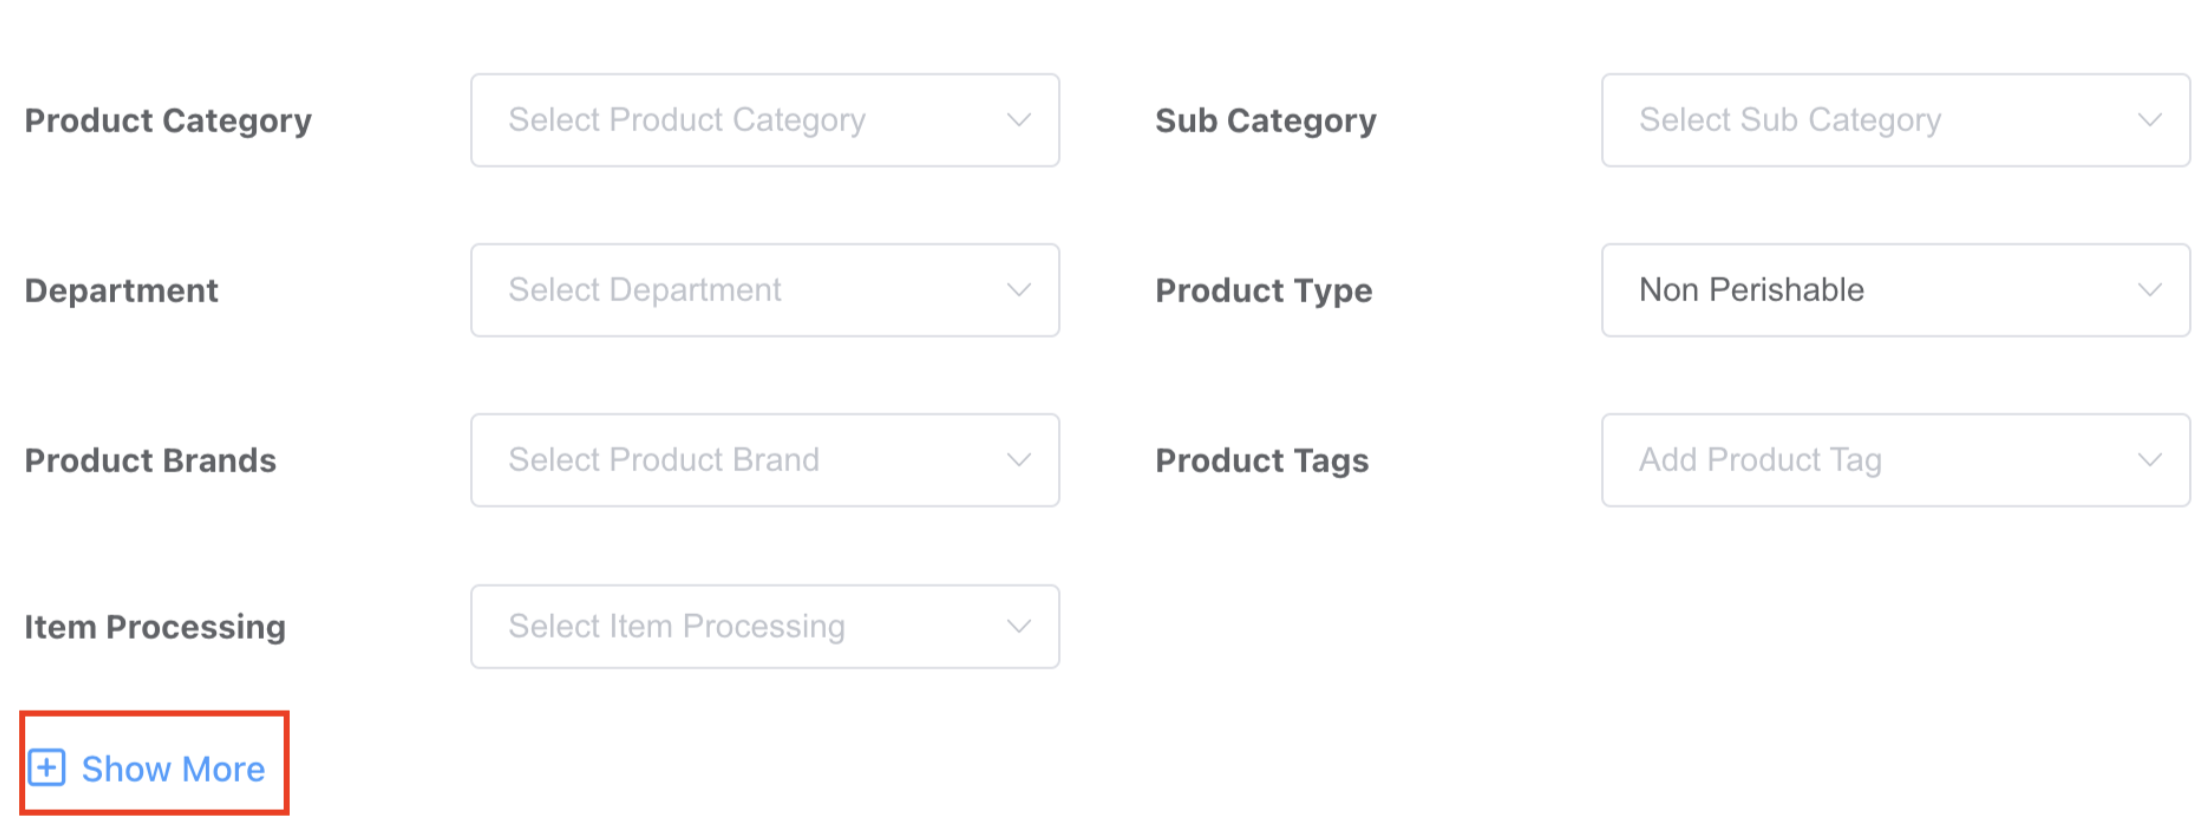The width and height of the screenshot is (2206, 840).
Task: Click the Department label
Action: click(x=121, y=291)
